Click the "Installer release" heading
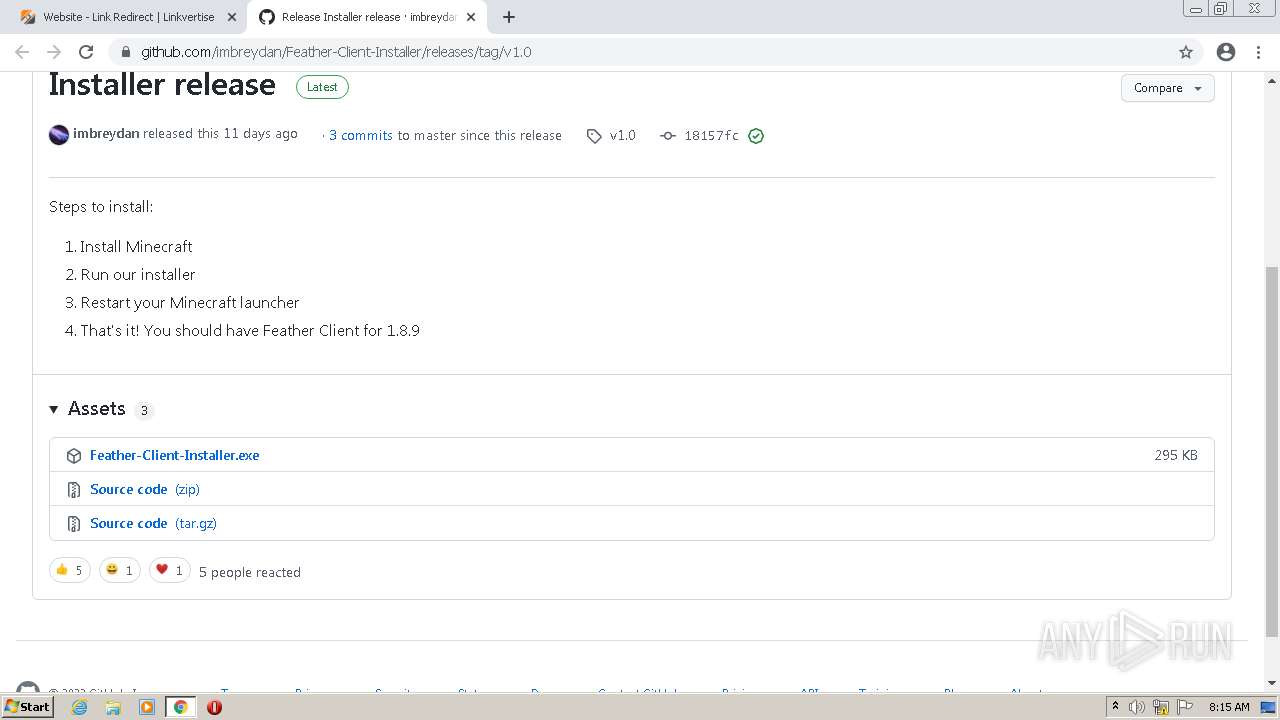Viewport: 1280px width, 720px height. coord(162,84)
